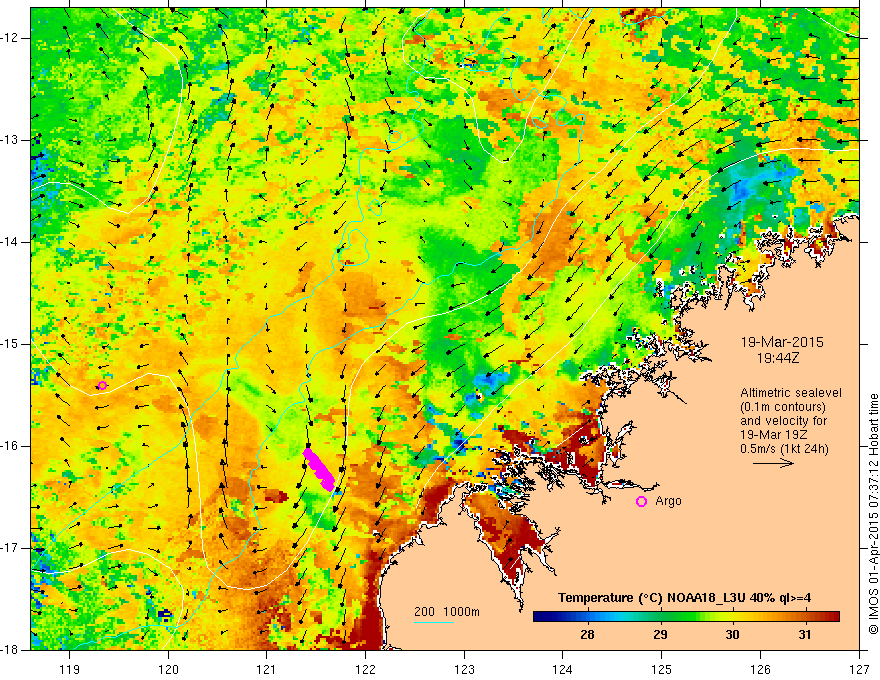Click longitude label 121
Screen dimensions: 880x680
(267, 669)
